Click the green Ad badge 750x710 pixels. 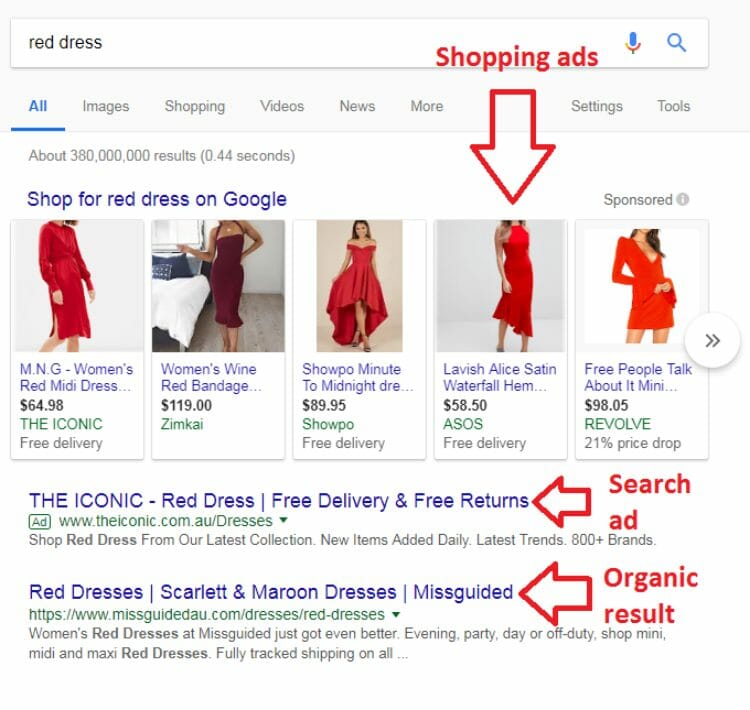(40, 521)
